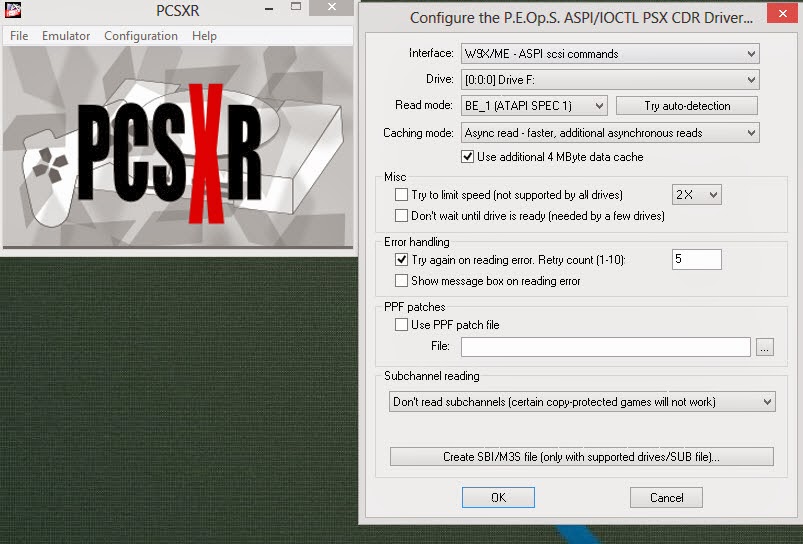Click the Misc group label
Viewport: 803px width, 544px height.
pyautogui.click(x=395, y=177)
